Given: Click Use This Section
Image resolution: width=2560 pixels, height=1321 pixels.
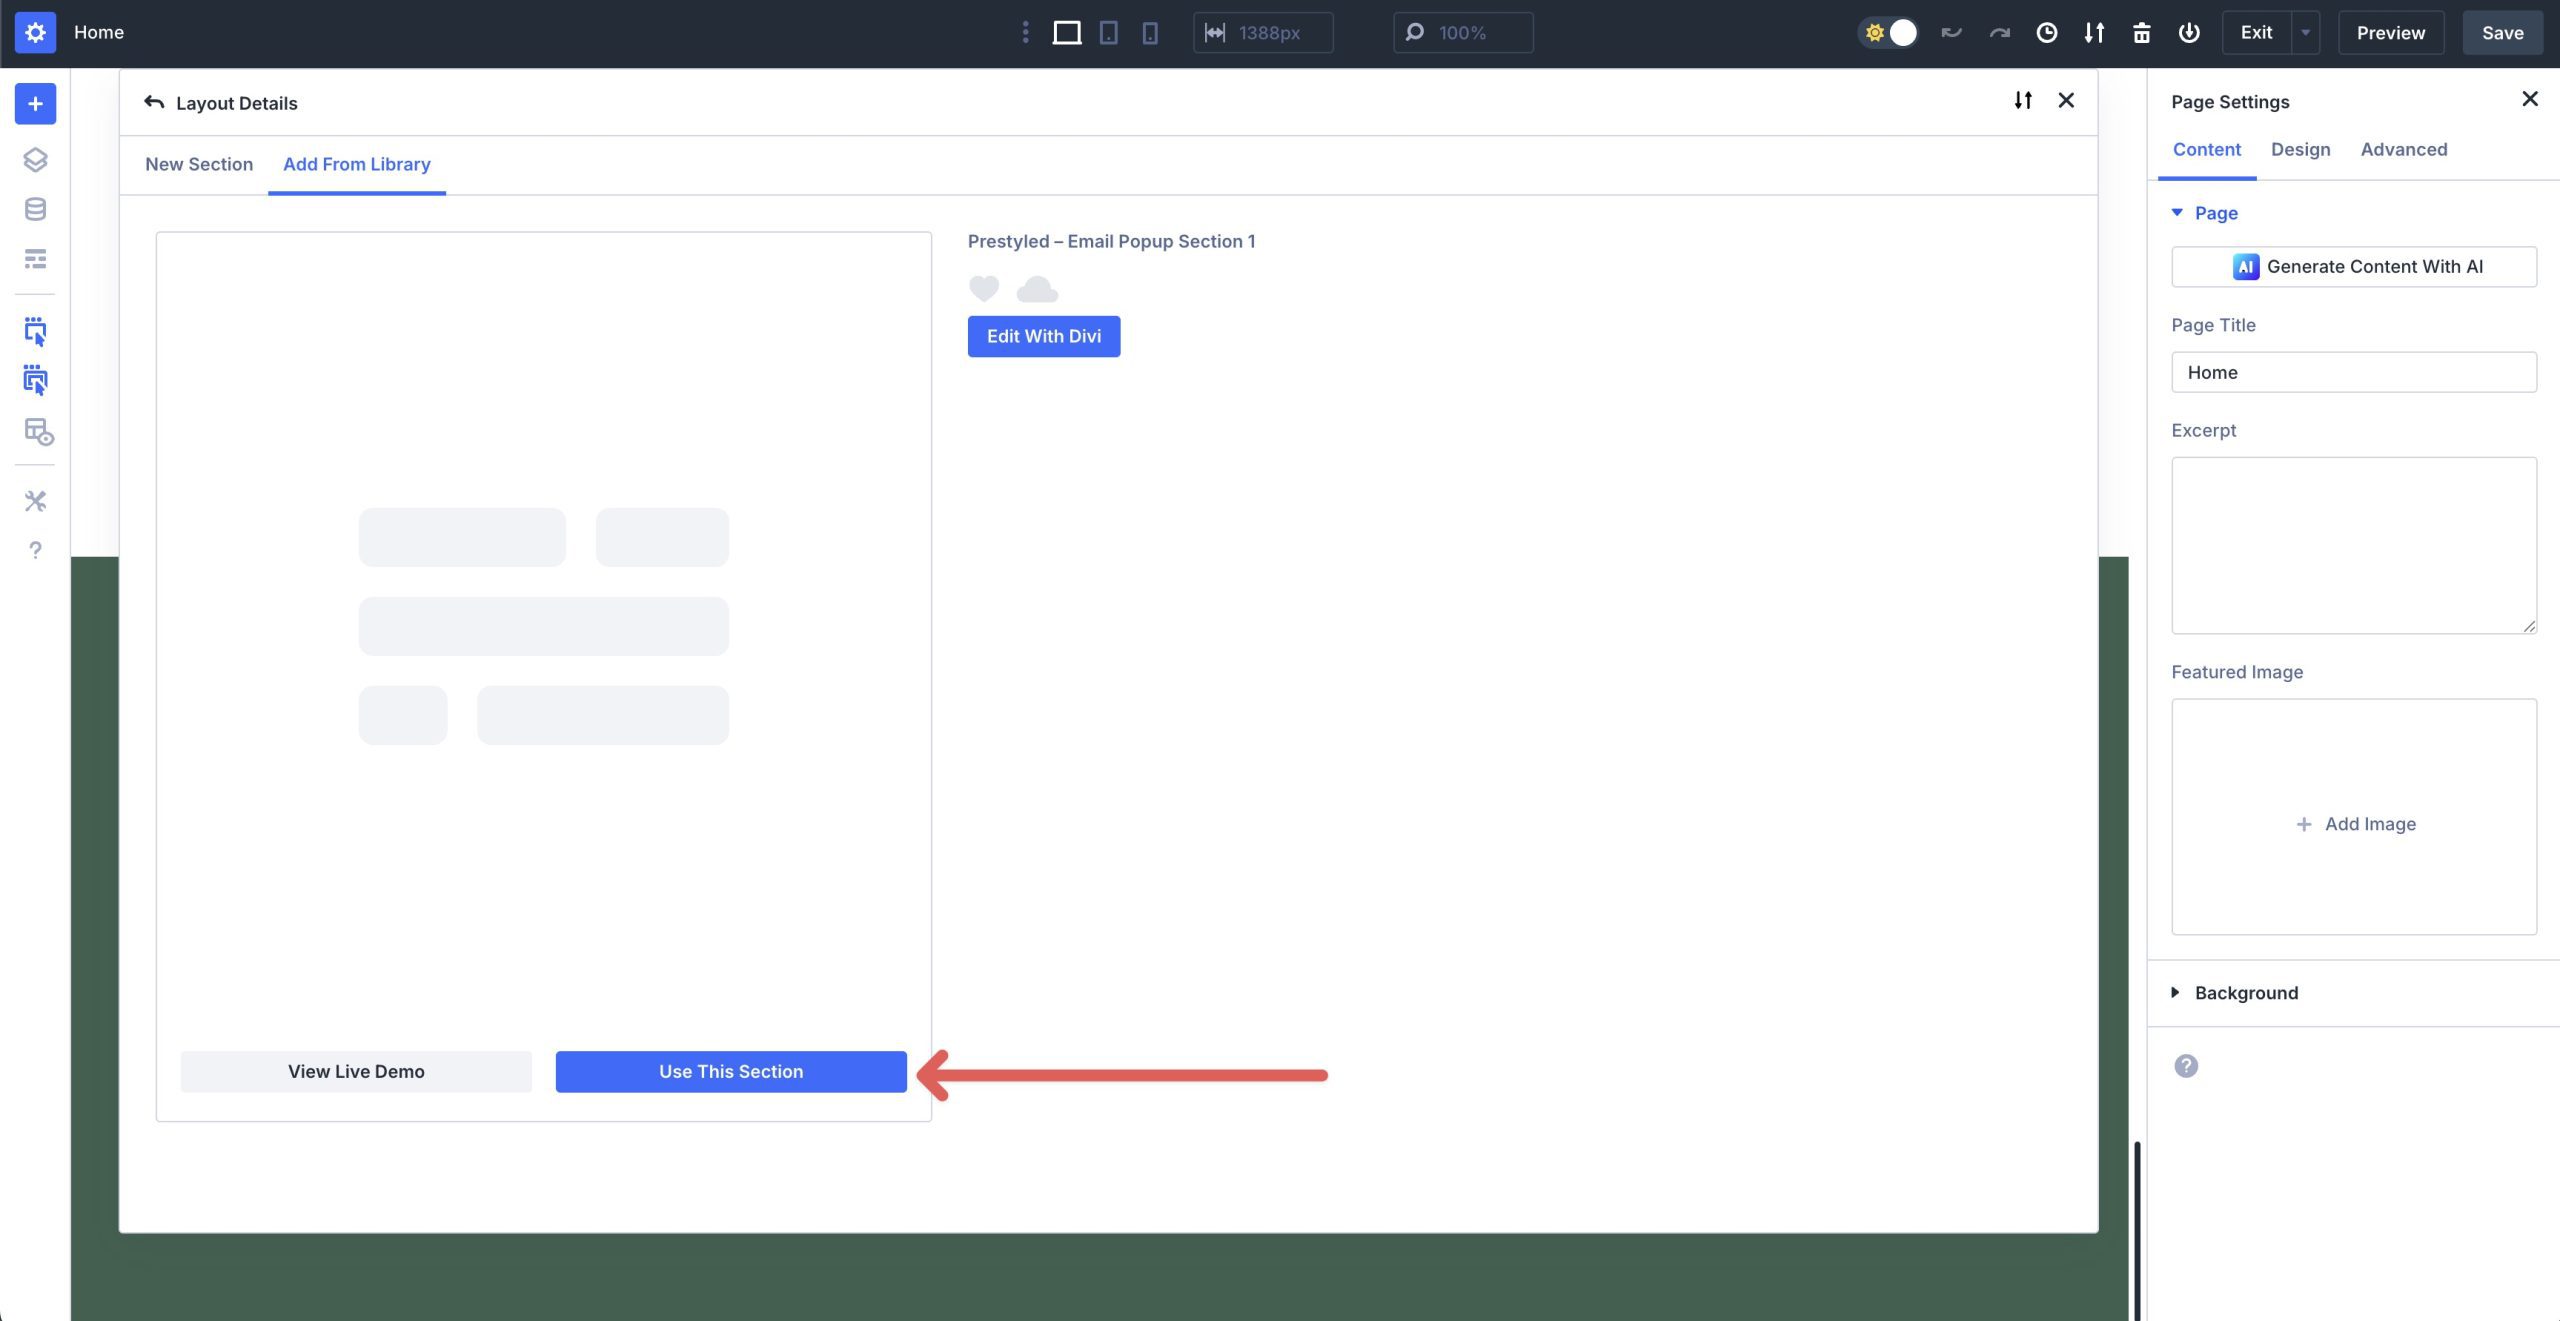Looking at the screenshot, I should (x=730, y=1071).
